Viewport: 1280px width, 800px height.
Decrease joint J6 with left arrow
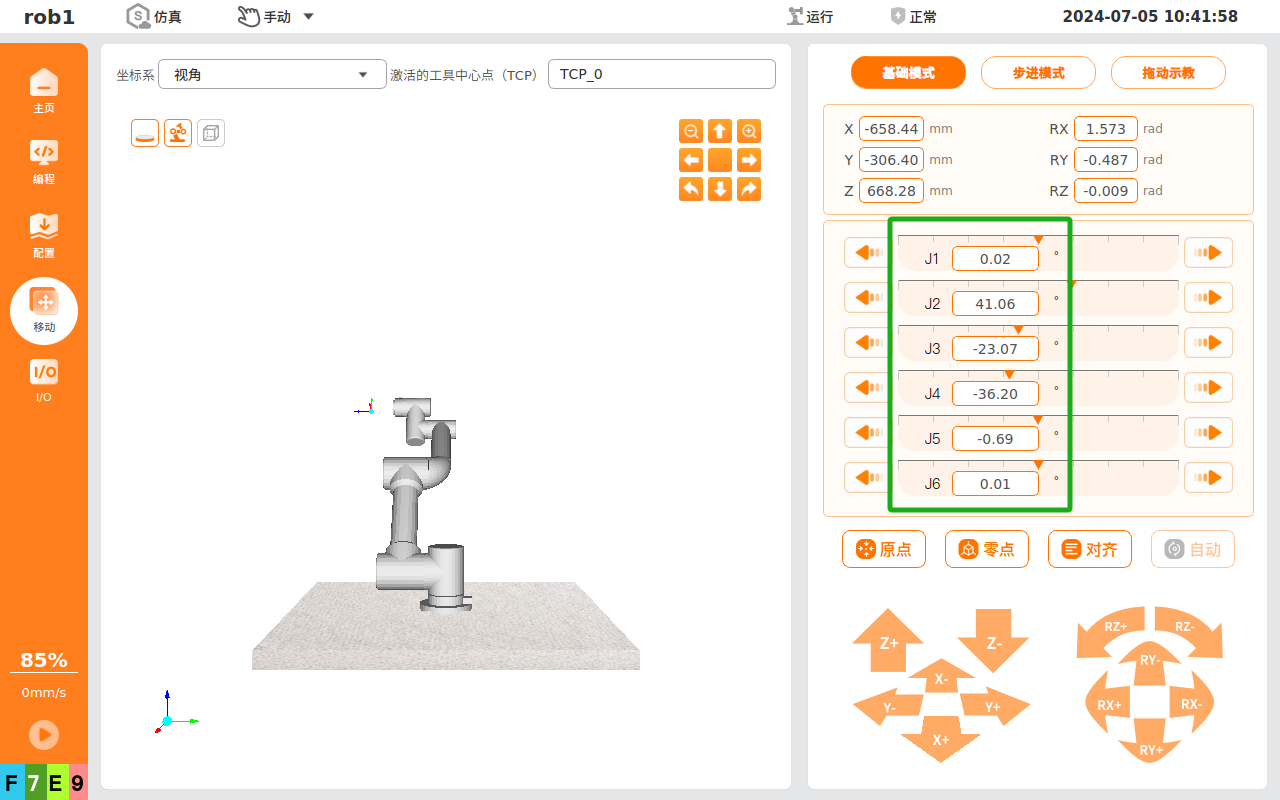[868, 478]
